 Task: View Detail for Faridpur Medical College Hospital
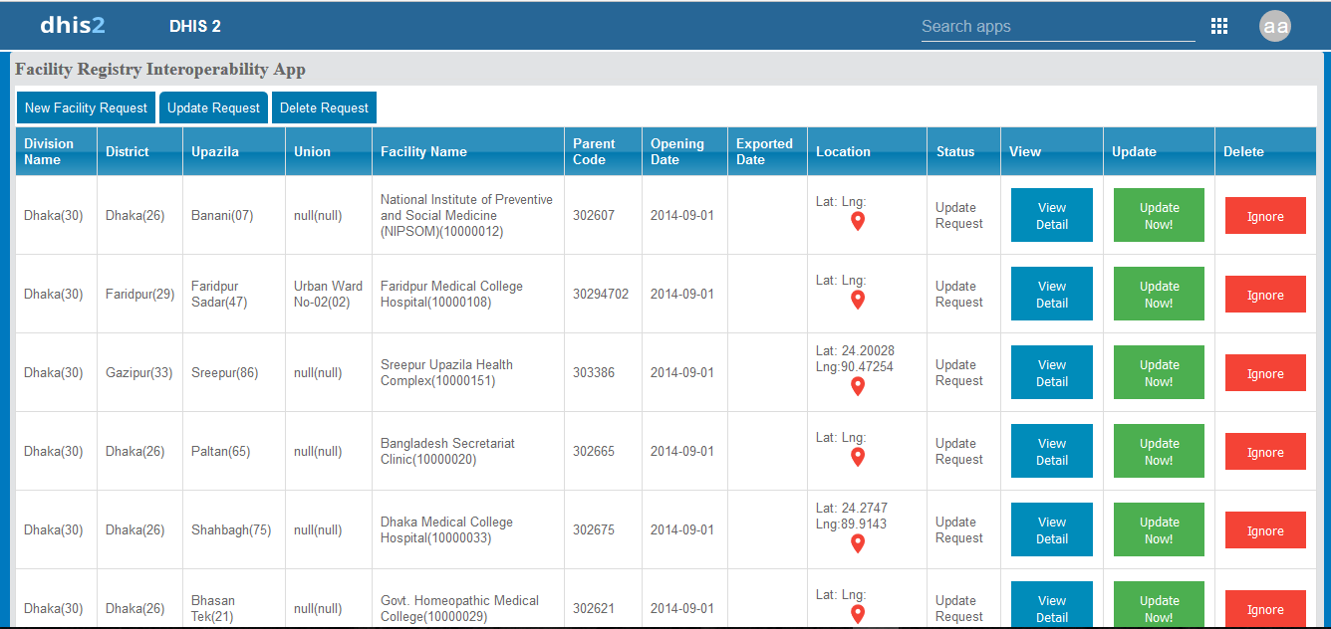1051,294
